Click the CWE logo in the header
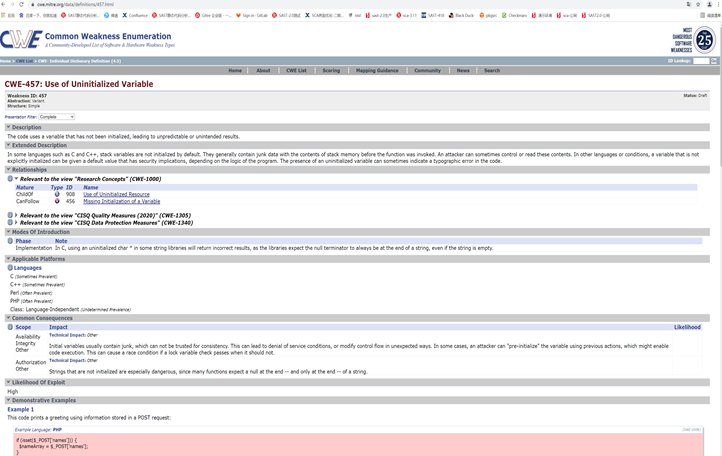722x456 pixels. coord(21,39)
